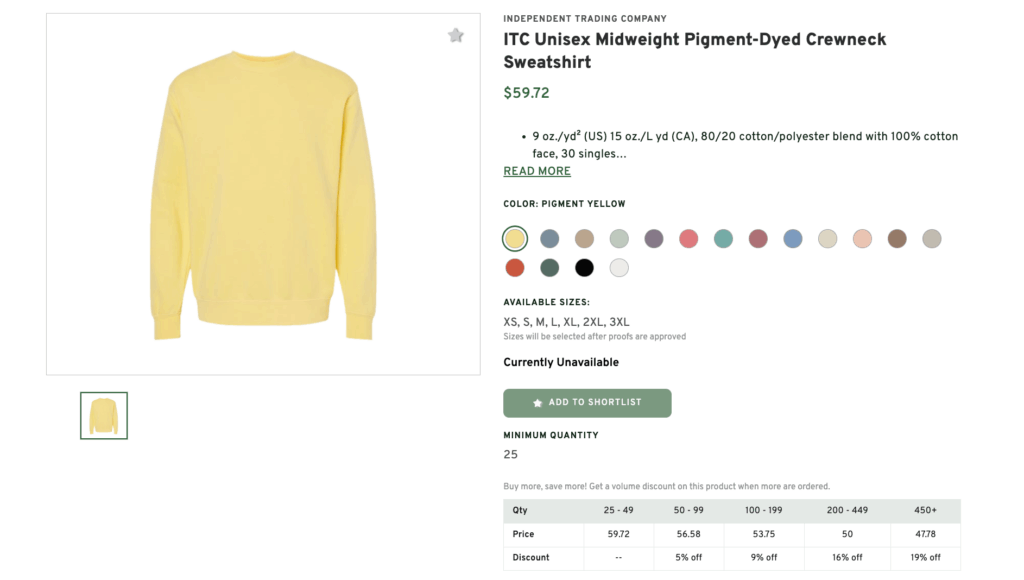Select the tan color swatch
This screenshot has height=580, width=1024.
[584, 238]
